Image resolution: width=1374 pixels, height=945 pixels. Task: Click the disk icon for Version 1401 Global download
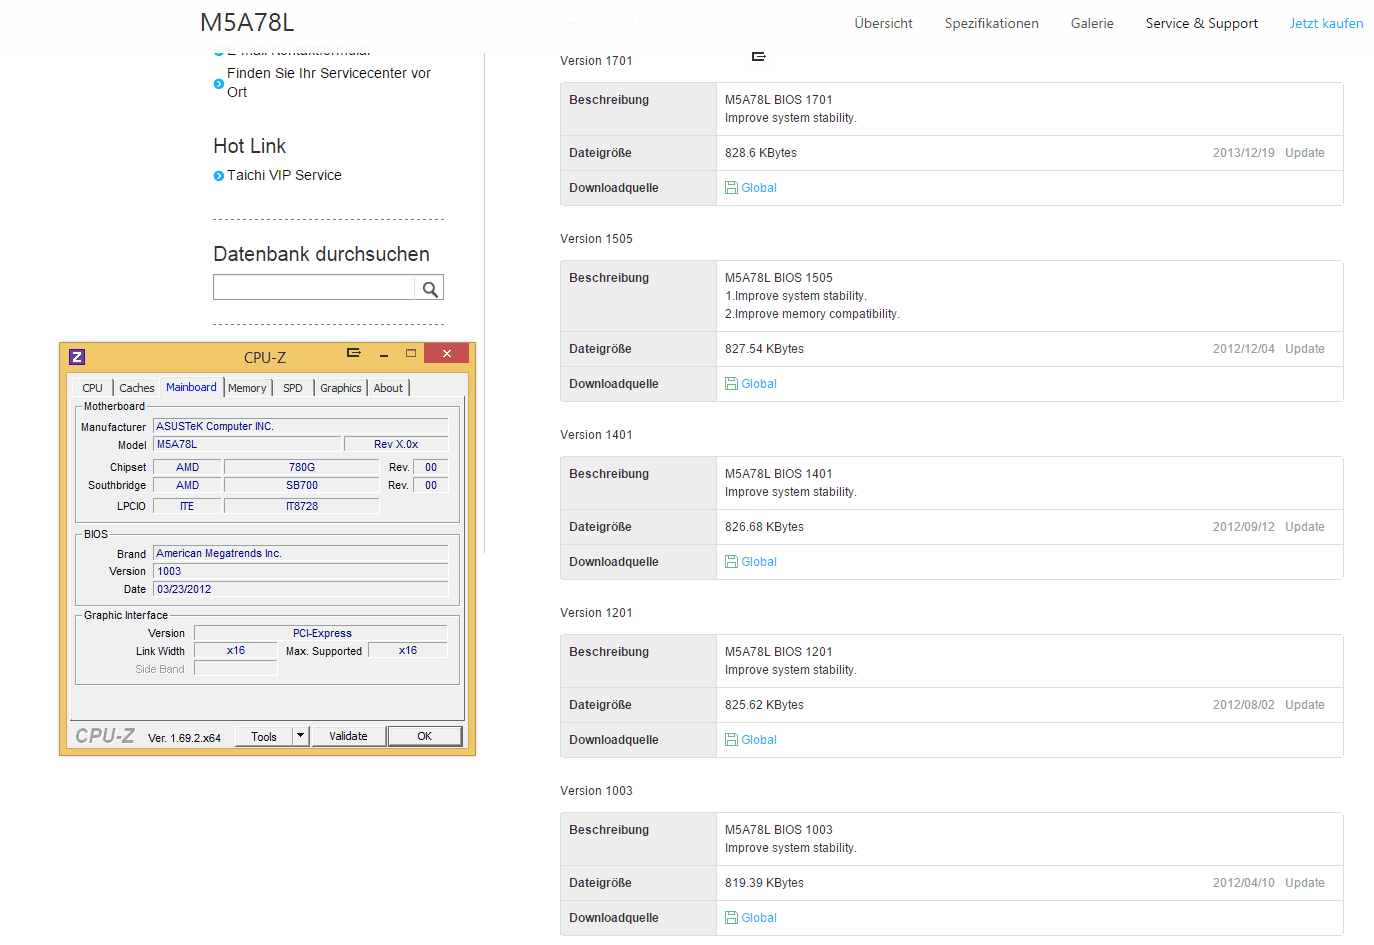pos(731,562)
